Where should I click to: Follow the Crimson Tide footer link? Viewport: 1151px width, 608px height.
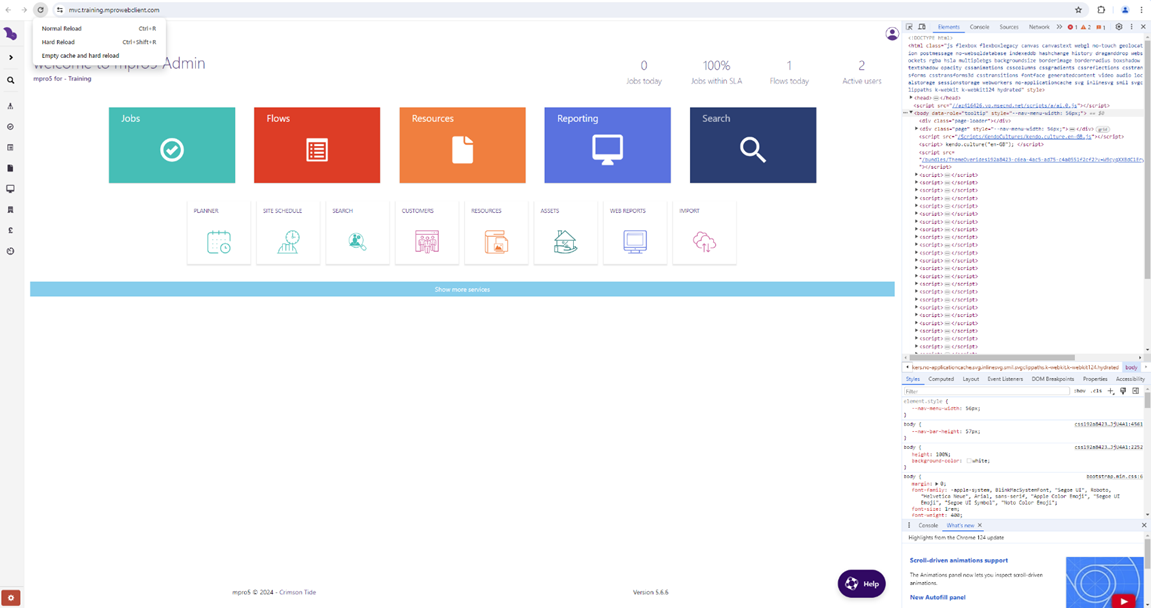click(297, 592)
